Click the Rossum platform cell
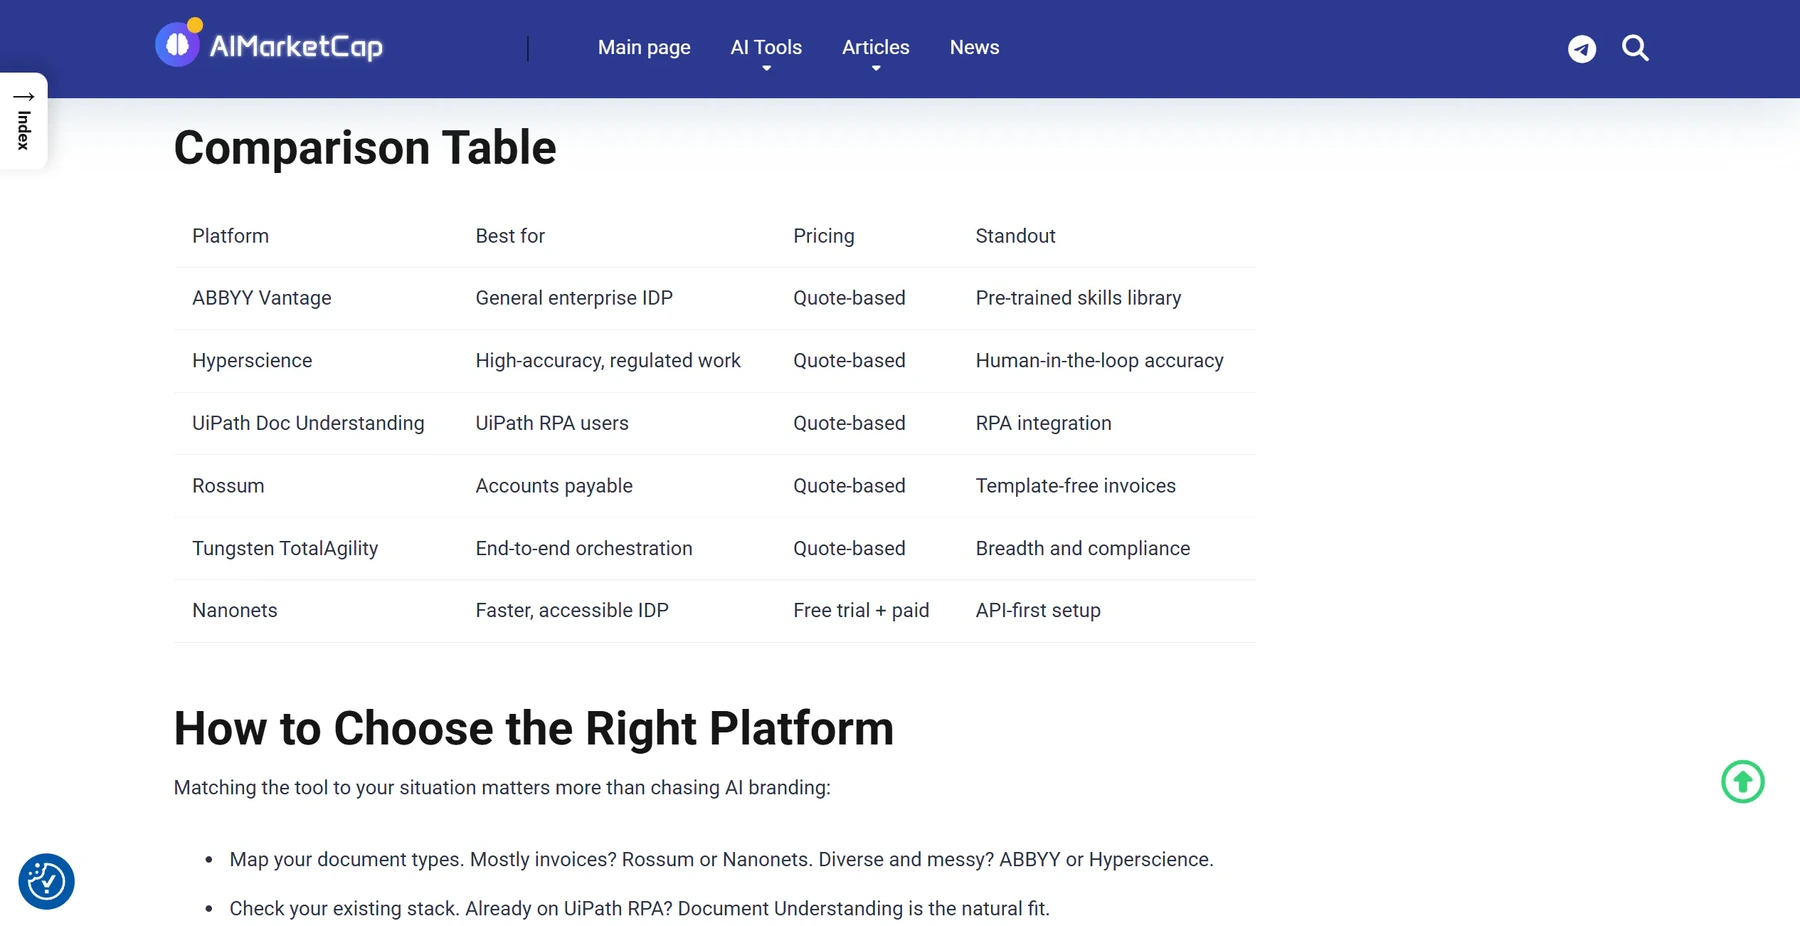 pos(228,486)
